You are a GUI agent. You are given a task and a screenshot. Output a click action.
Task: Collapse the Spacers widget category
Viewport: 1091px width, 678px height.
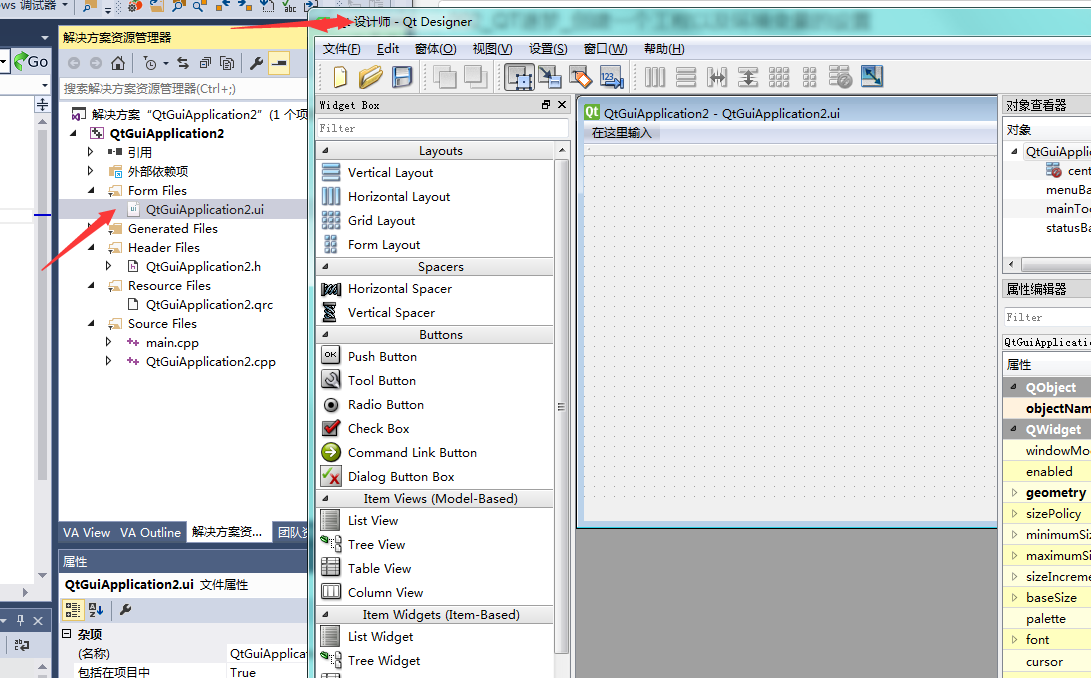click(325, 267)
